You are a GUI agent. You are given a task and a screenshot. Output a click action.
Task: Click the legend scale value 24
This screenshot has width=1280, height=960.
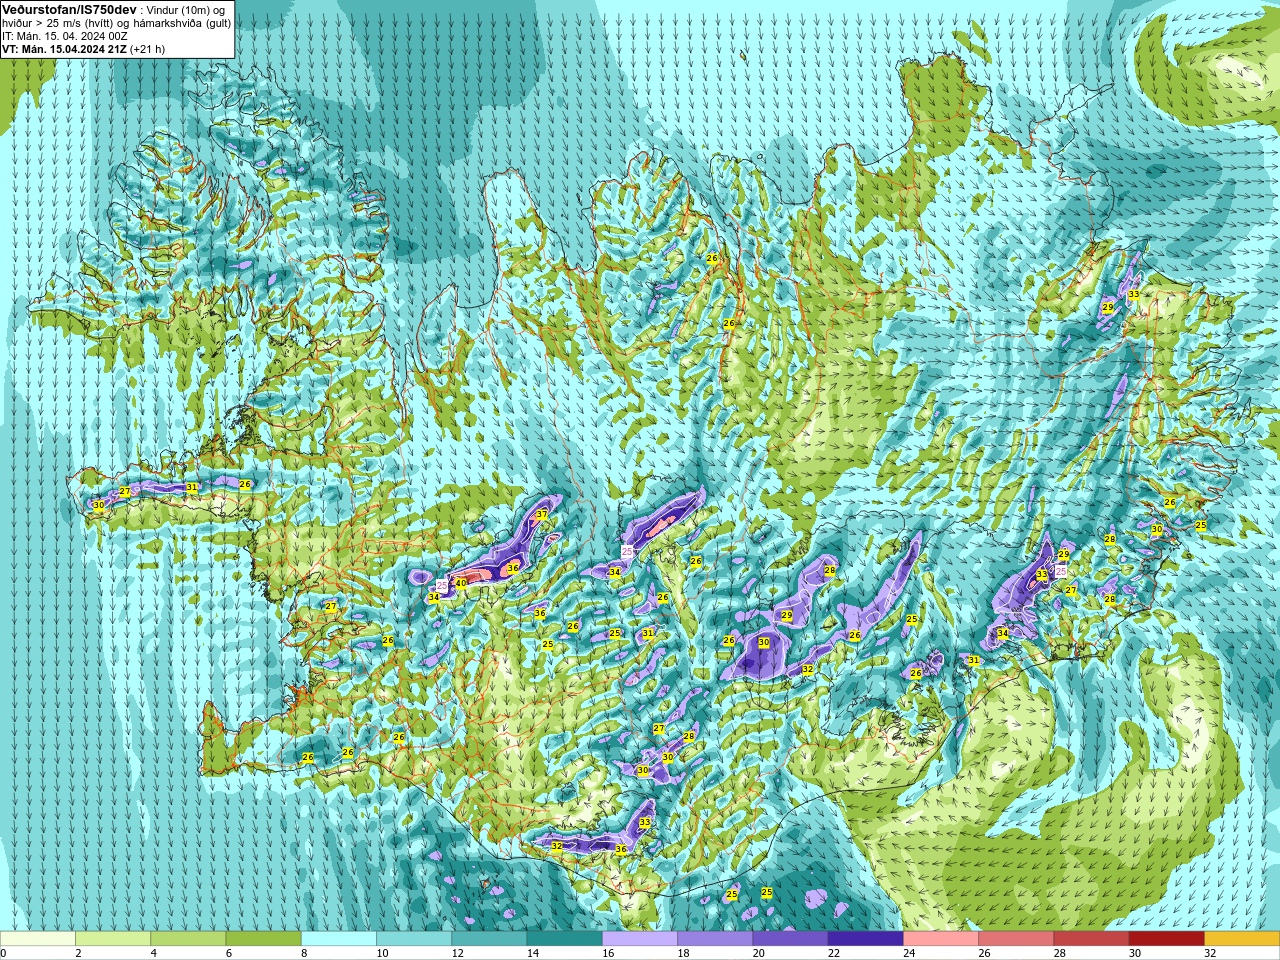(910, 953)
